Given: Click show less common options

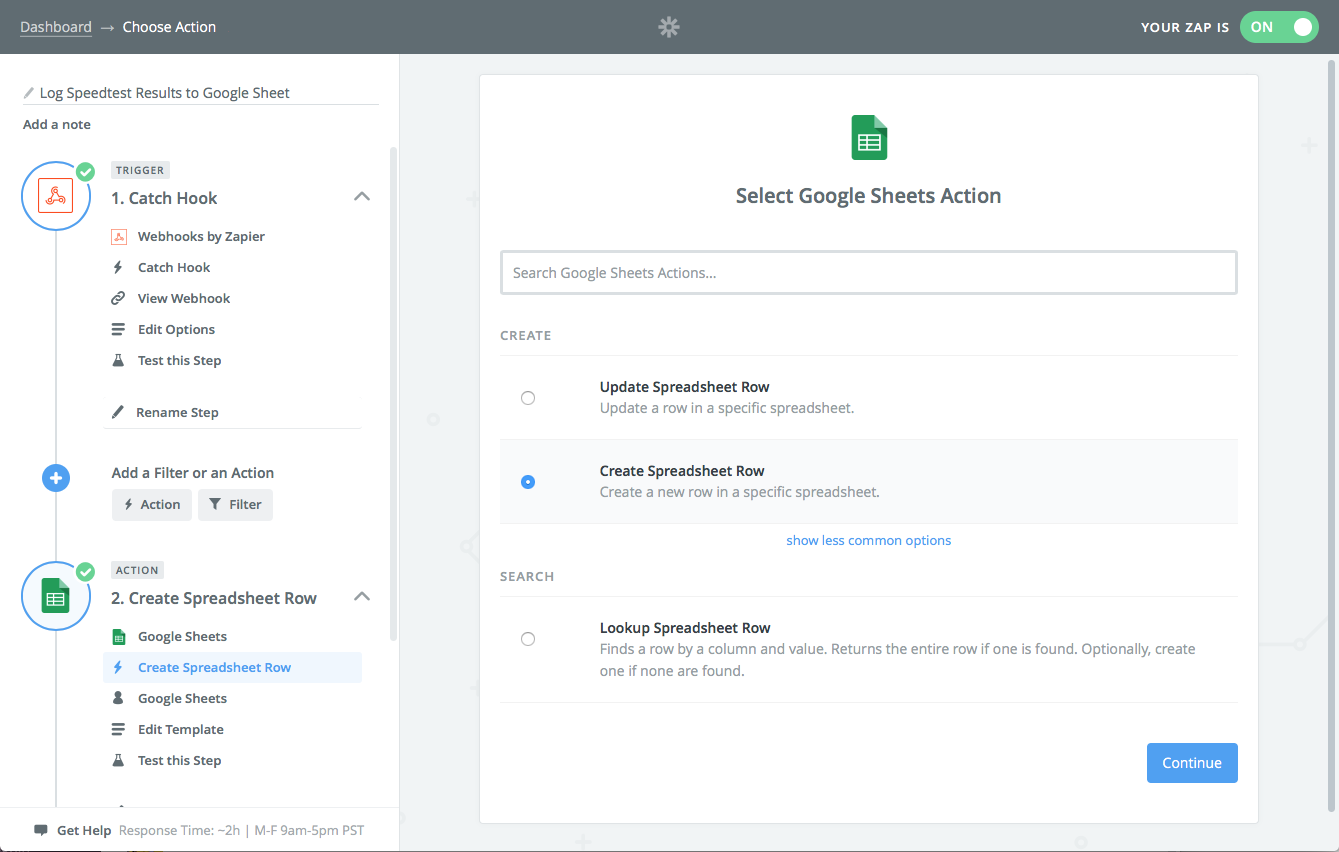Looking at the screenshot, I should pyautogui.click(x=869, y=541).
